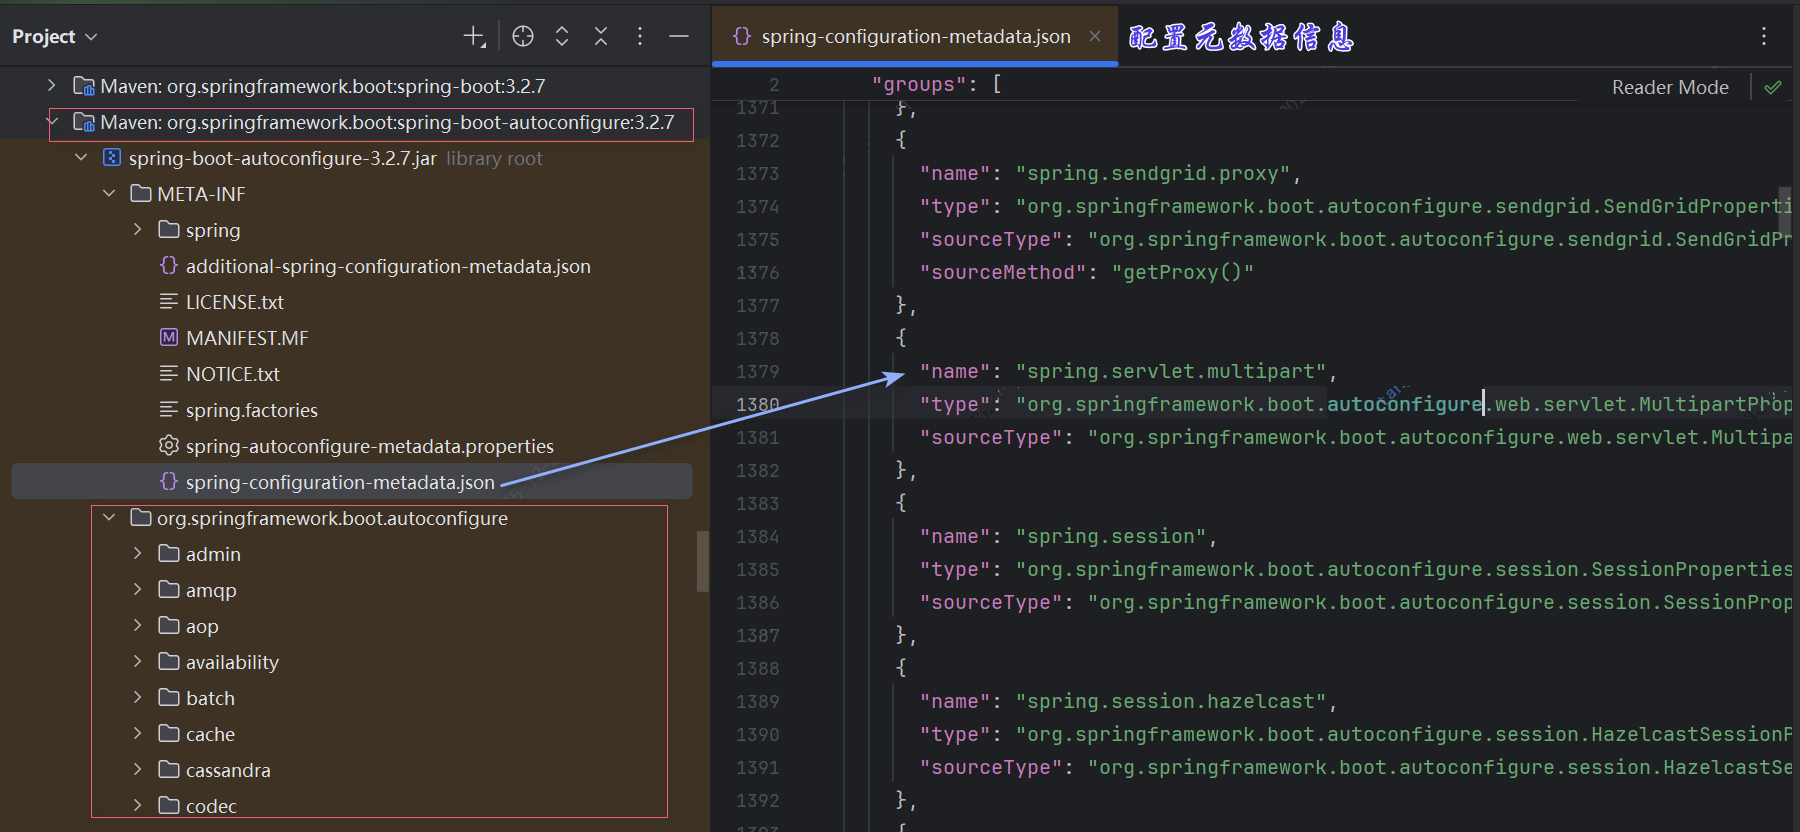Image resolution: width=1800 pixels, height=832 pixels.
Task: Select additional-spring-configuration-metadata.json file
Action: pos(388,266)
